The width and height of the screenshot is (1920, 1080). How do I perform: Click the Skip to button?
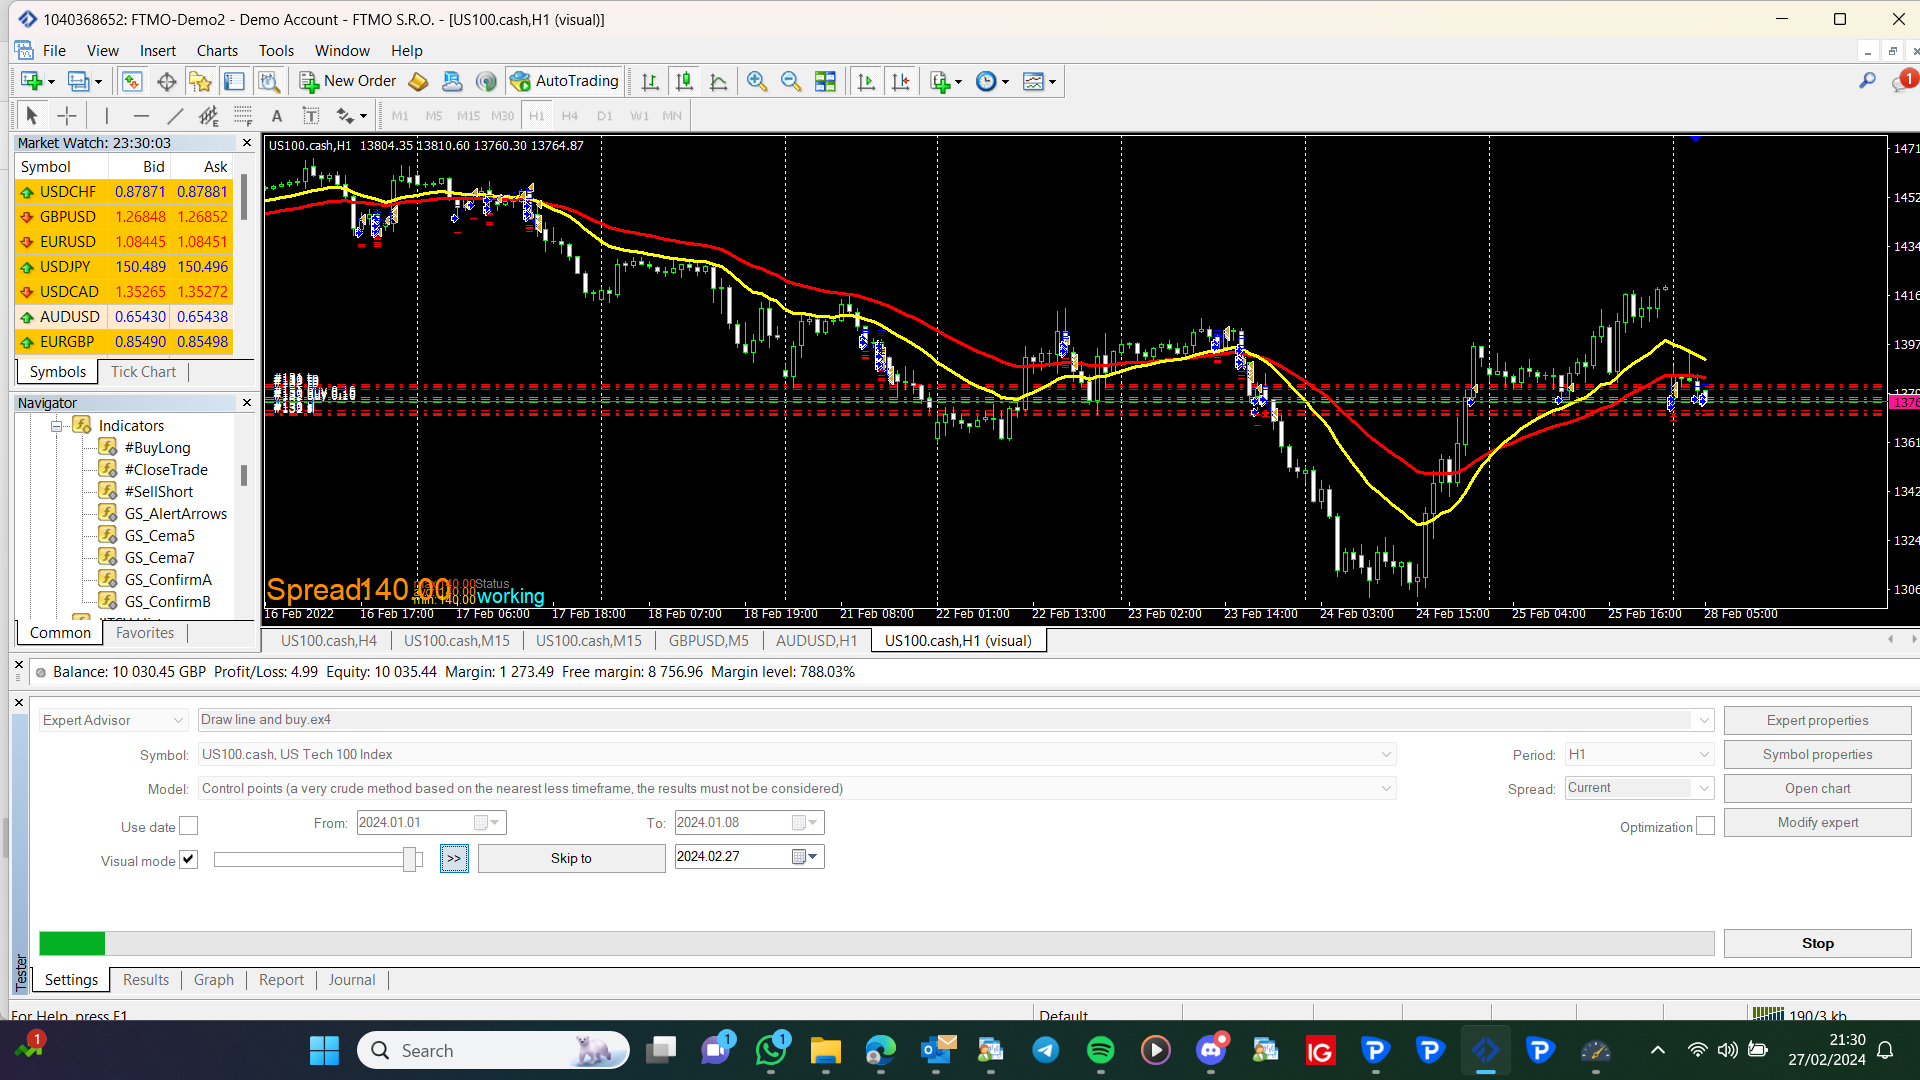click(x=571, y=859)
